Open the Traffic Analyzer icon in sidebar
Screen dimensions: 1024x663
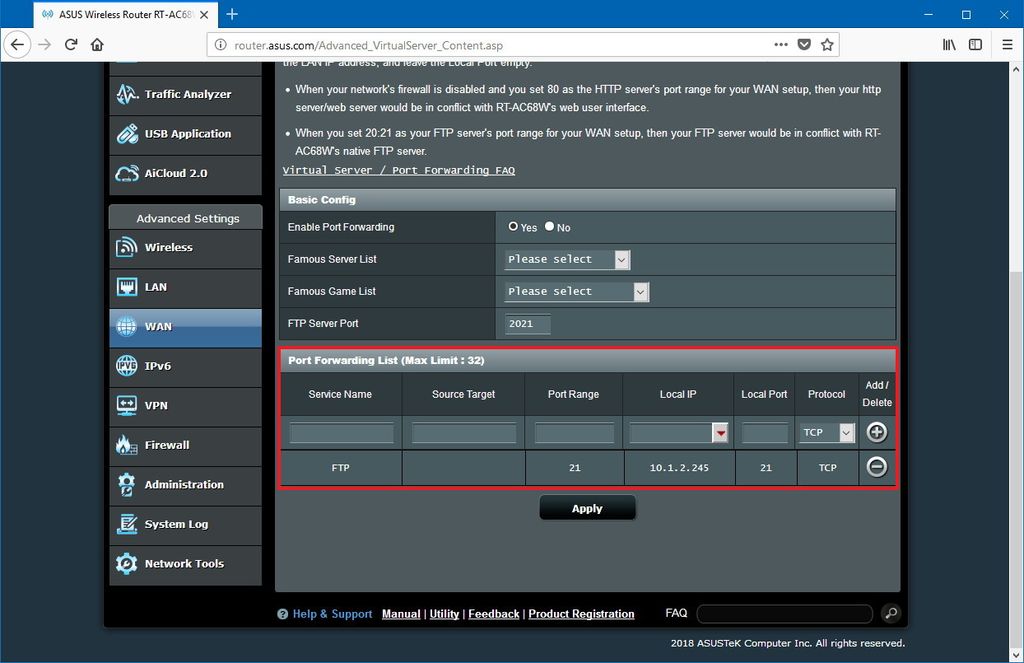click(x=127, y=95)
